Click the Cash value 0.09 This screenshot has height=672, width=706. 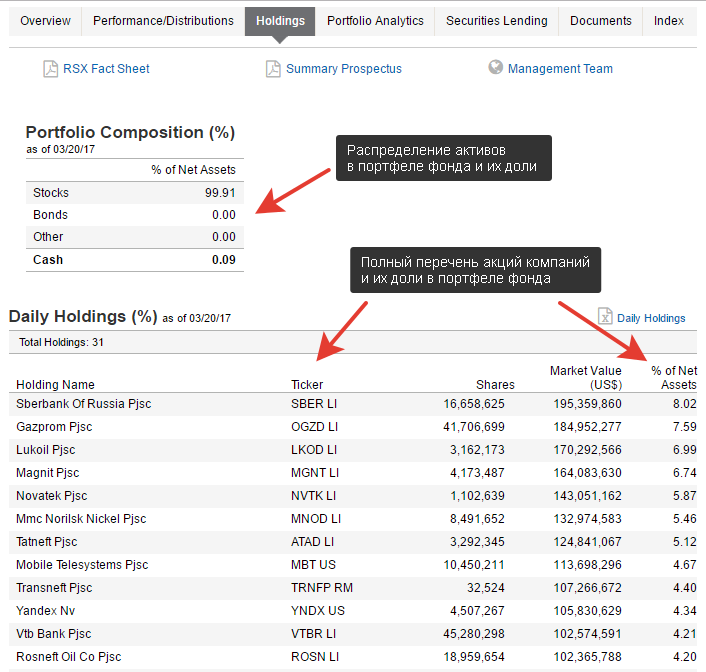tap(224, 260)
